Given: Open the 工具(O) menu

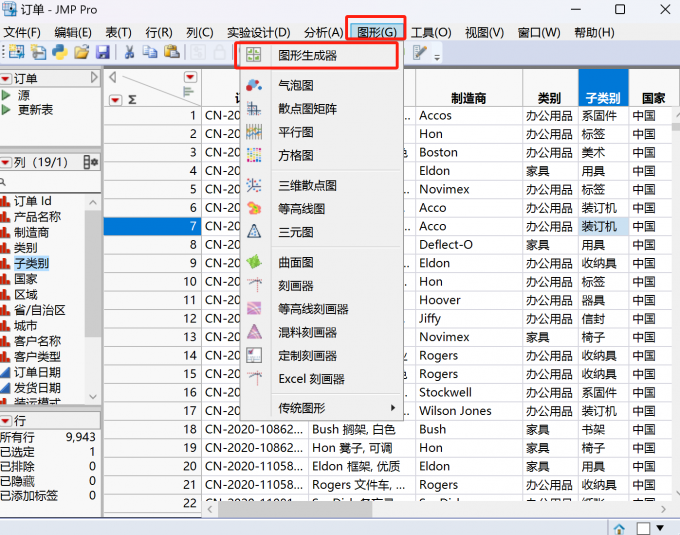Looking at the screenshot, I should pos(431,33).
